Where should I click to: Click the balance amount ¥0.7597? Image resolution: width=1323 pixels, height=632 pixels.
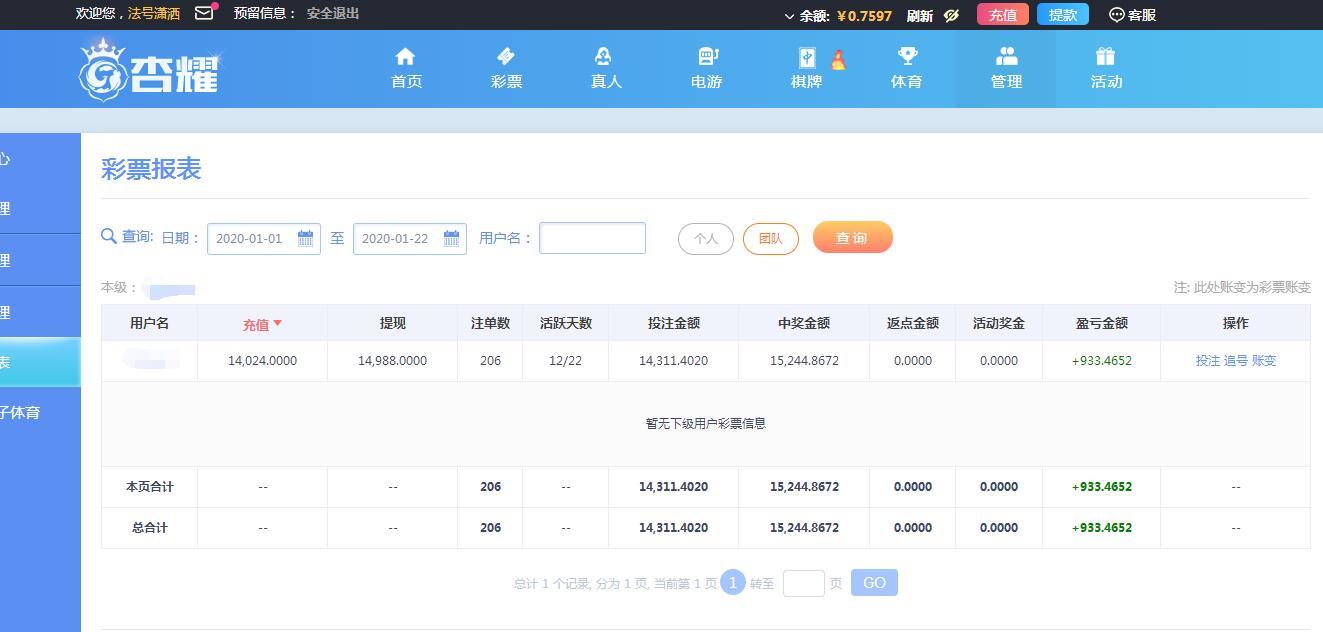coord(865,16)
